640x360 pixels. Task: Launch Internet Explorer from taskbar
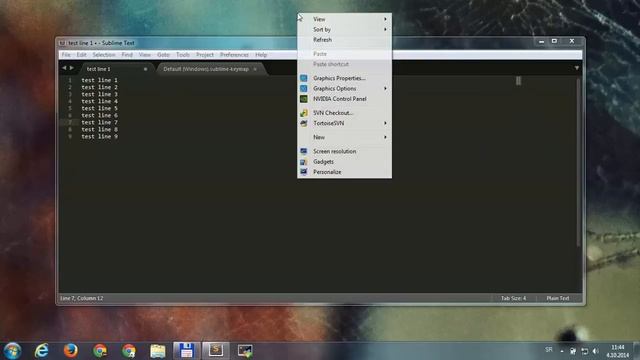tap(42, 351)
